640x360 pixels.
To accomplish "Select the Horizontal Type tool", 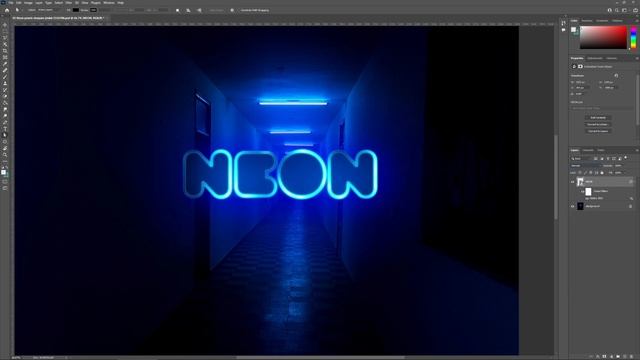I will pos(5,129).
